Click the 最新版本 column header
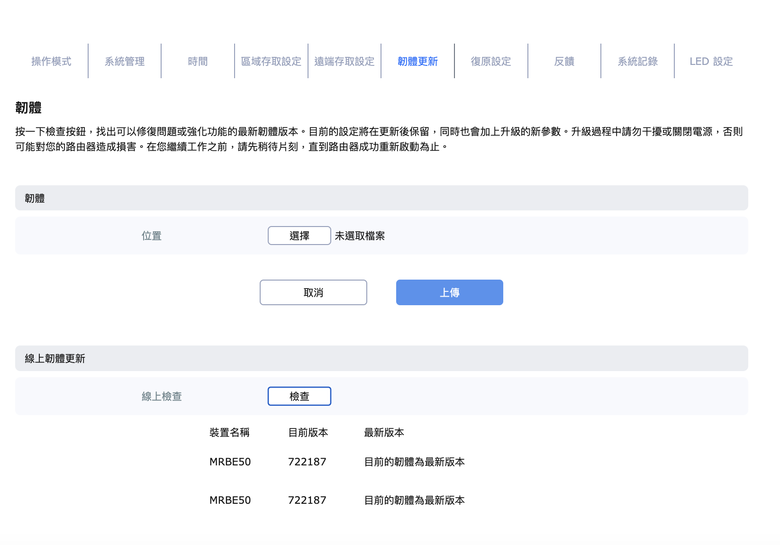780x545 pixels. (x=384, y=432)
